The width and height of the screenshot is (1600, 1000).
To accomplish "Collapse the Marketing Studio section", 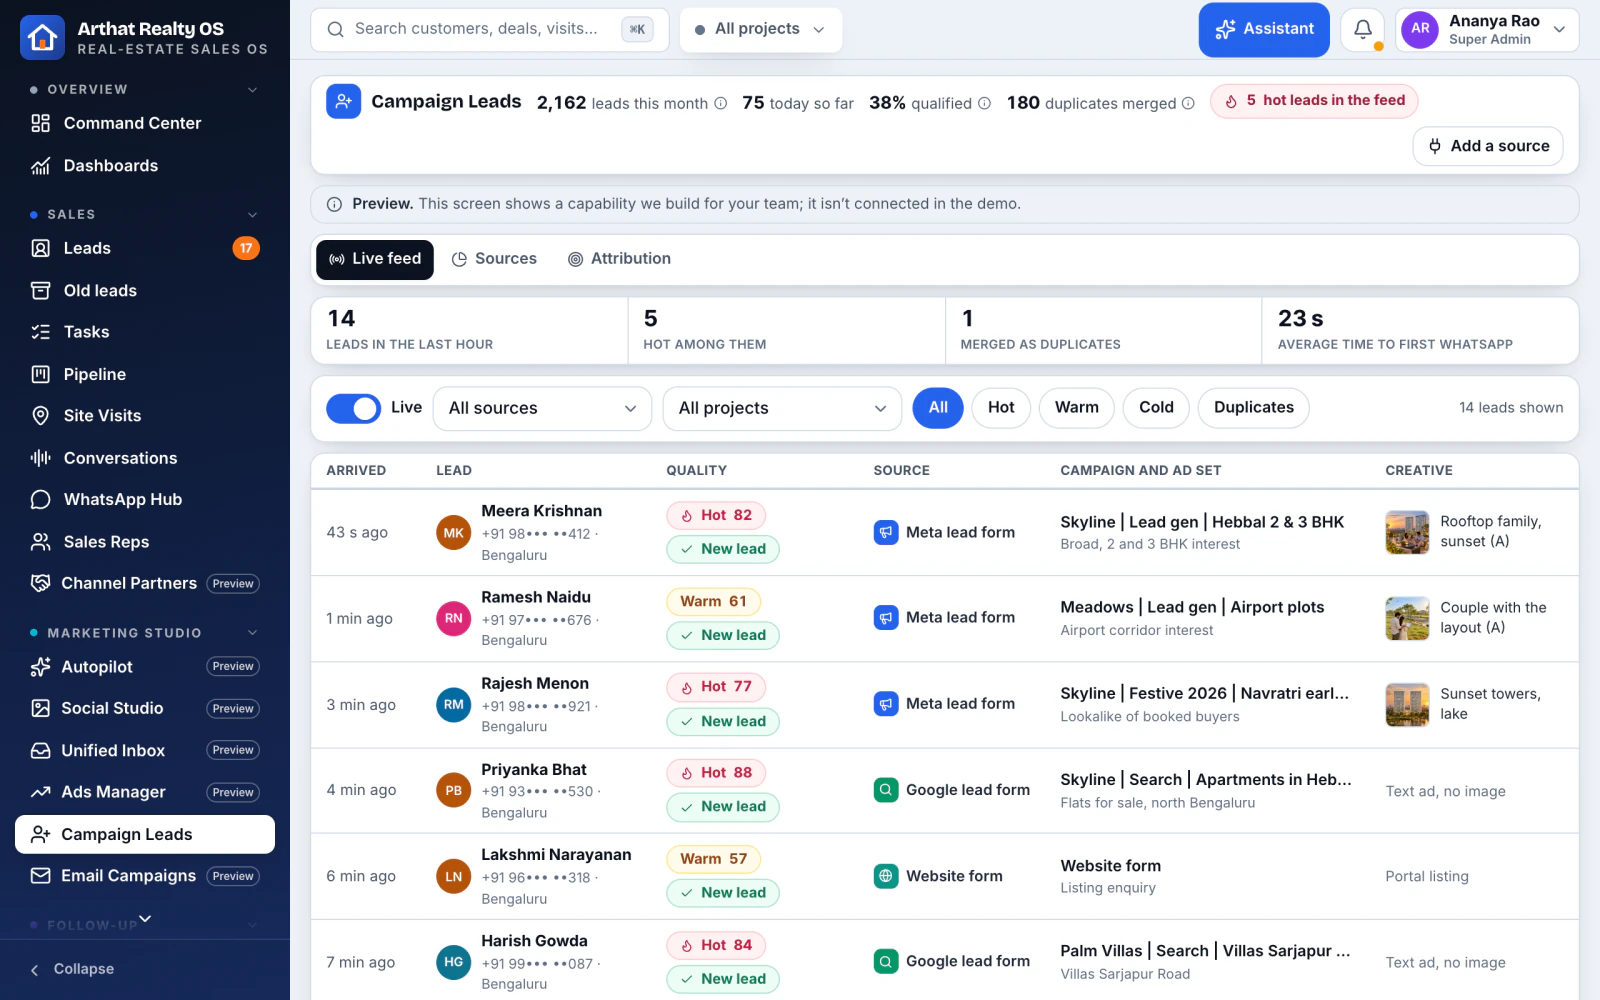I will 252,633.
